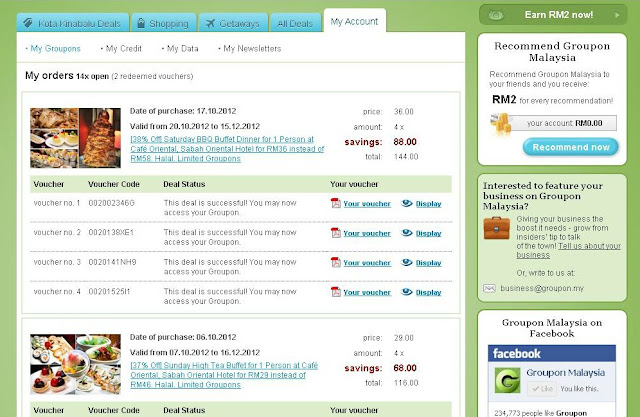
Task: Click the airplane icon on Getaways
Action: click(210, 23)
